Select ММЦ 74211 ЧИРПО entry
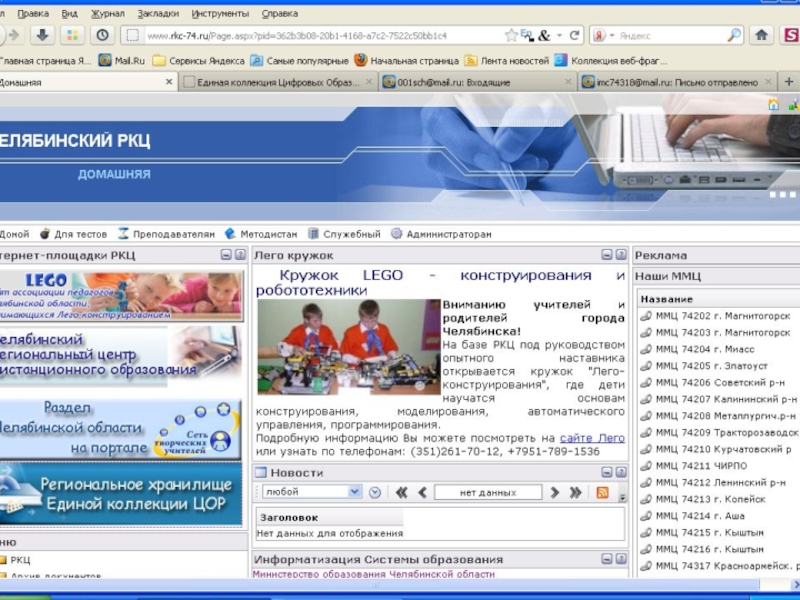The image size is (800, 600). pyautogui.click(x=693, y=466)
